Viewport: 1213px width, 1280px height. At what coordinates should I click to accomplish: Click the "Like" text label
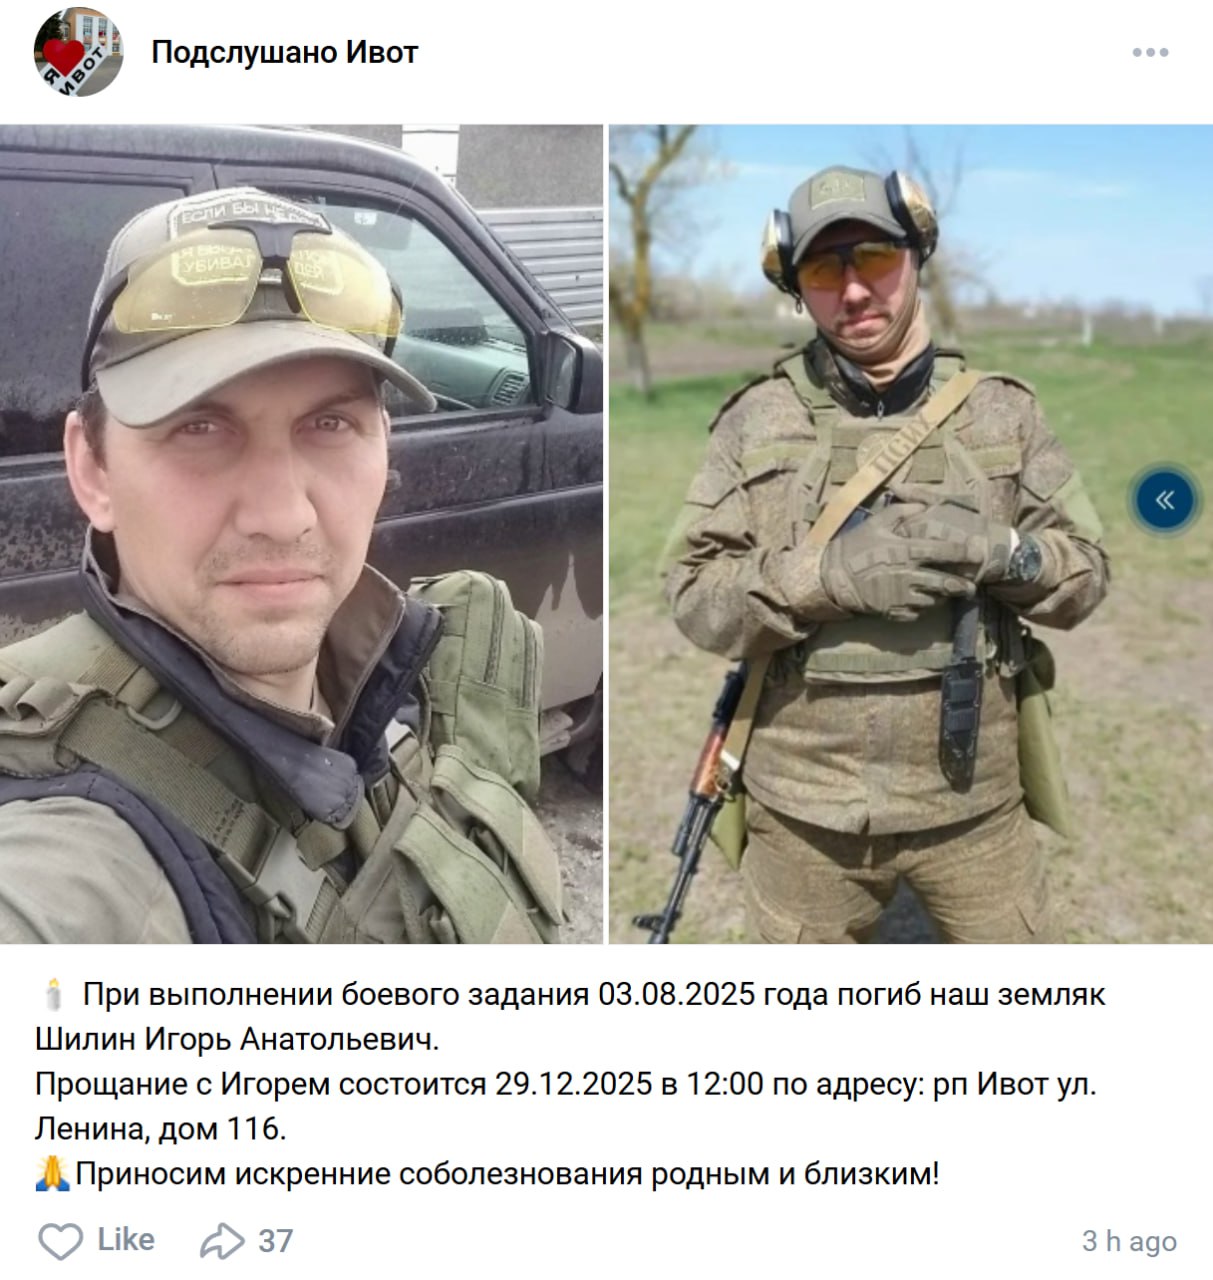[126, 1240]
